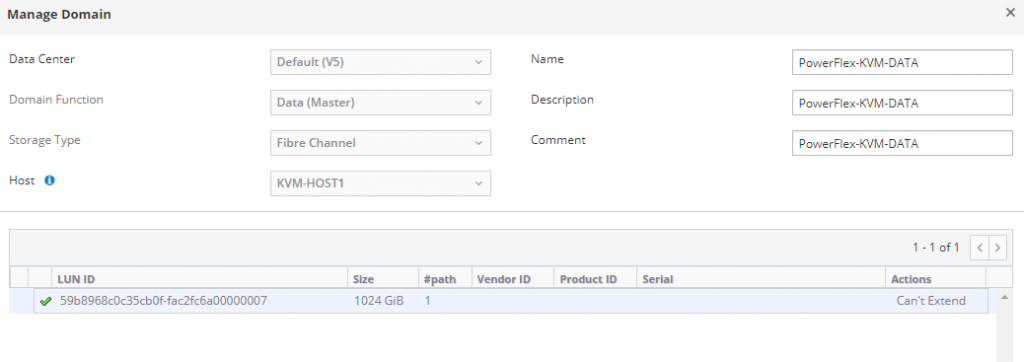Click the Can't Extend action text

click(x=931, y=301)
